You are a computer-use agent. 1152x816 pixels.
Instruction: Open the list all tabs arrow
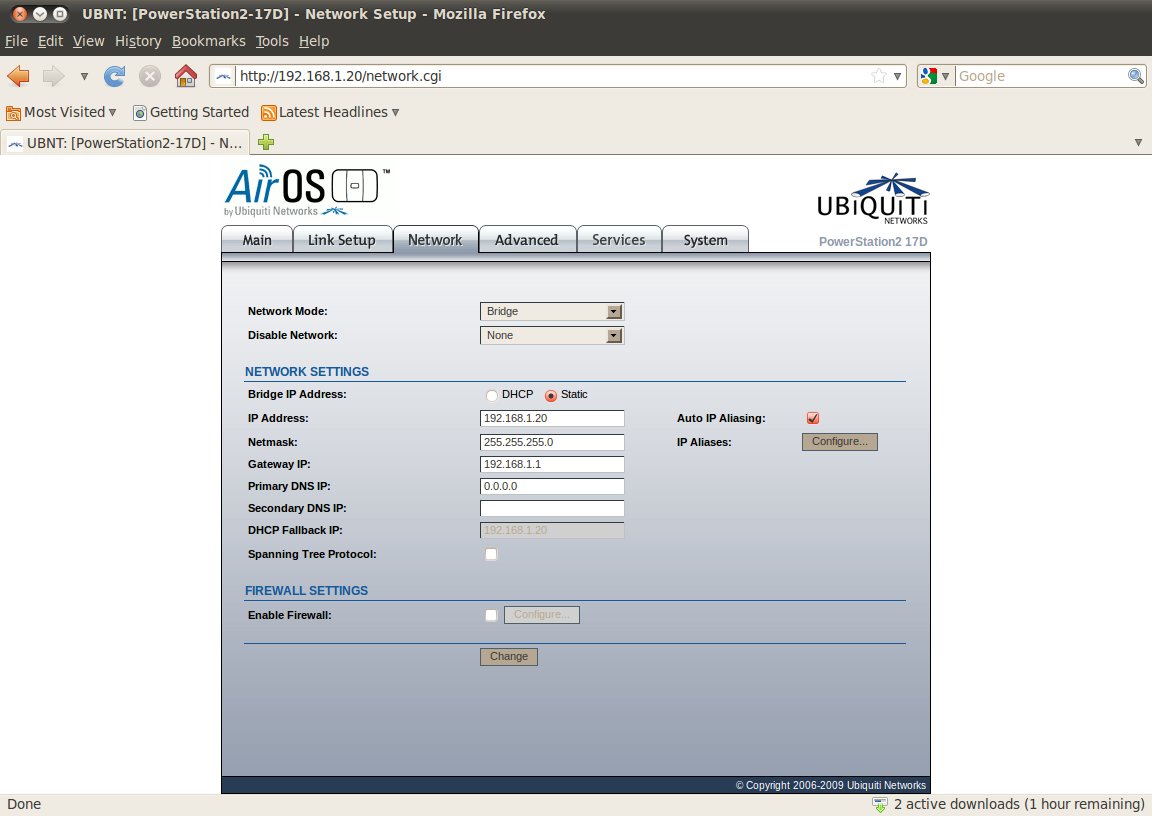click(x=1138, y=142)
